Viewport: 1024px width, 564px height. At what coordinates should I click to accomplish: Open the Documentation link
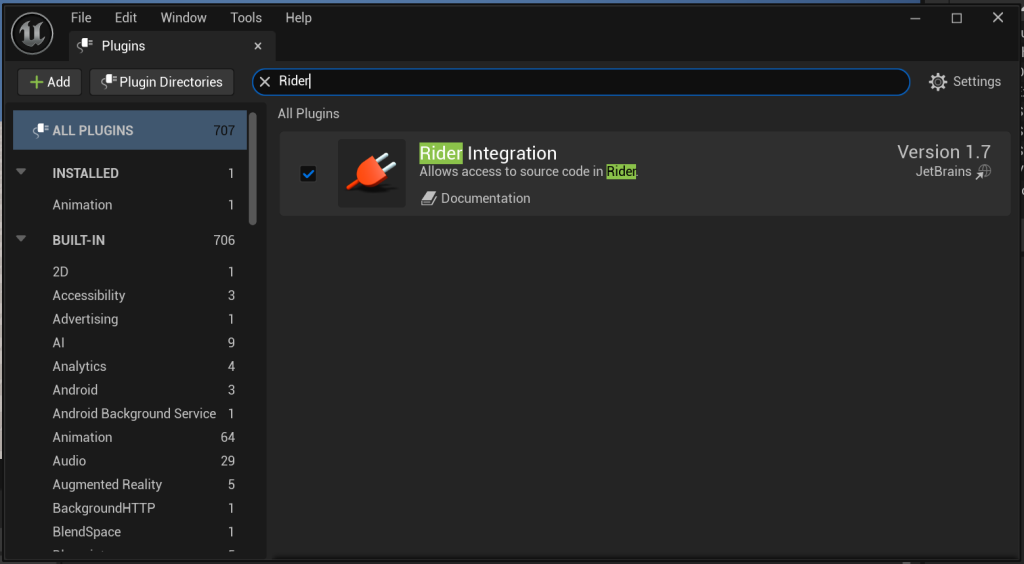[485, 198]
